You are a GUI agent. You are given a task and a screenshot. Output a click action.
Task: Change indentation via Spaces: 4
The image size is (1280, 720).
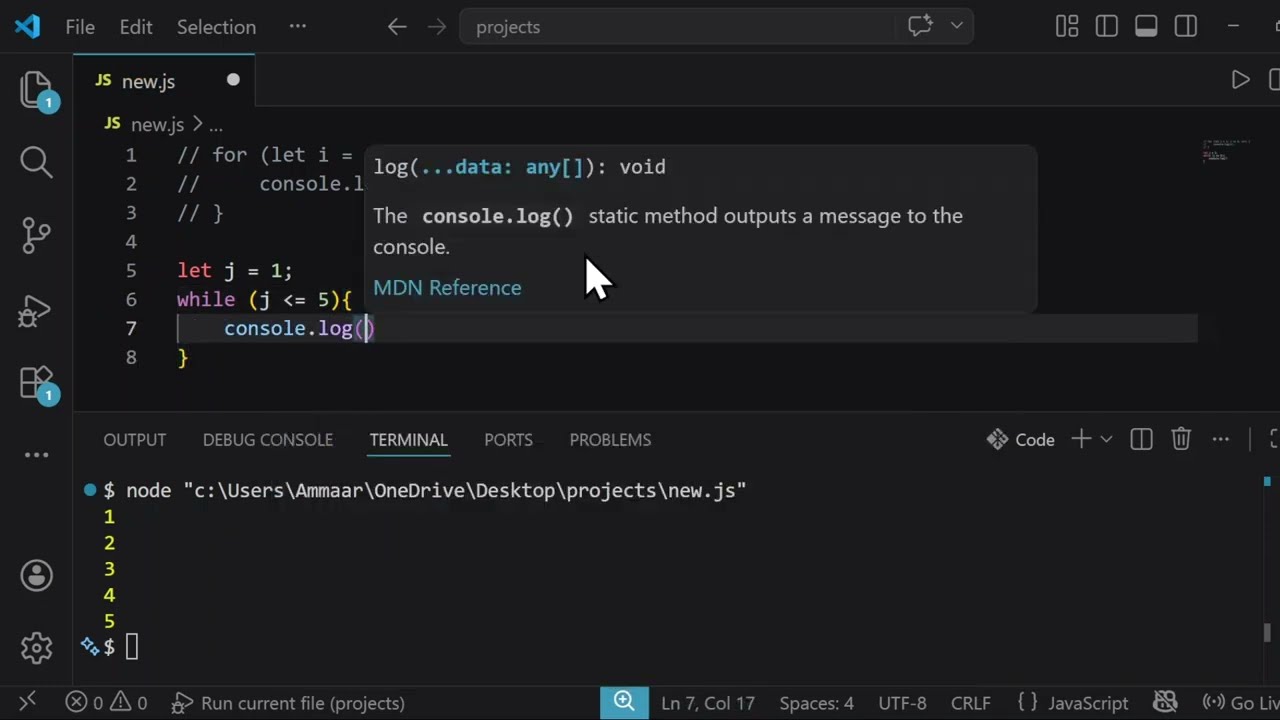click(x=817, y=703)
